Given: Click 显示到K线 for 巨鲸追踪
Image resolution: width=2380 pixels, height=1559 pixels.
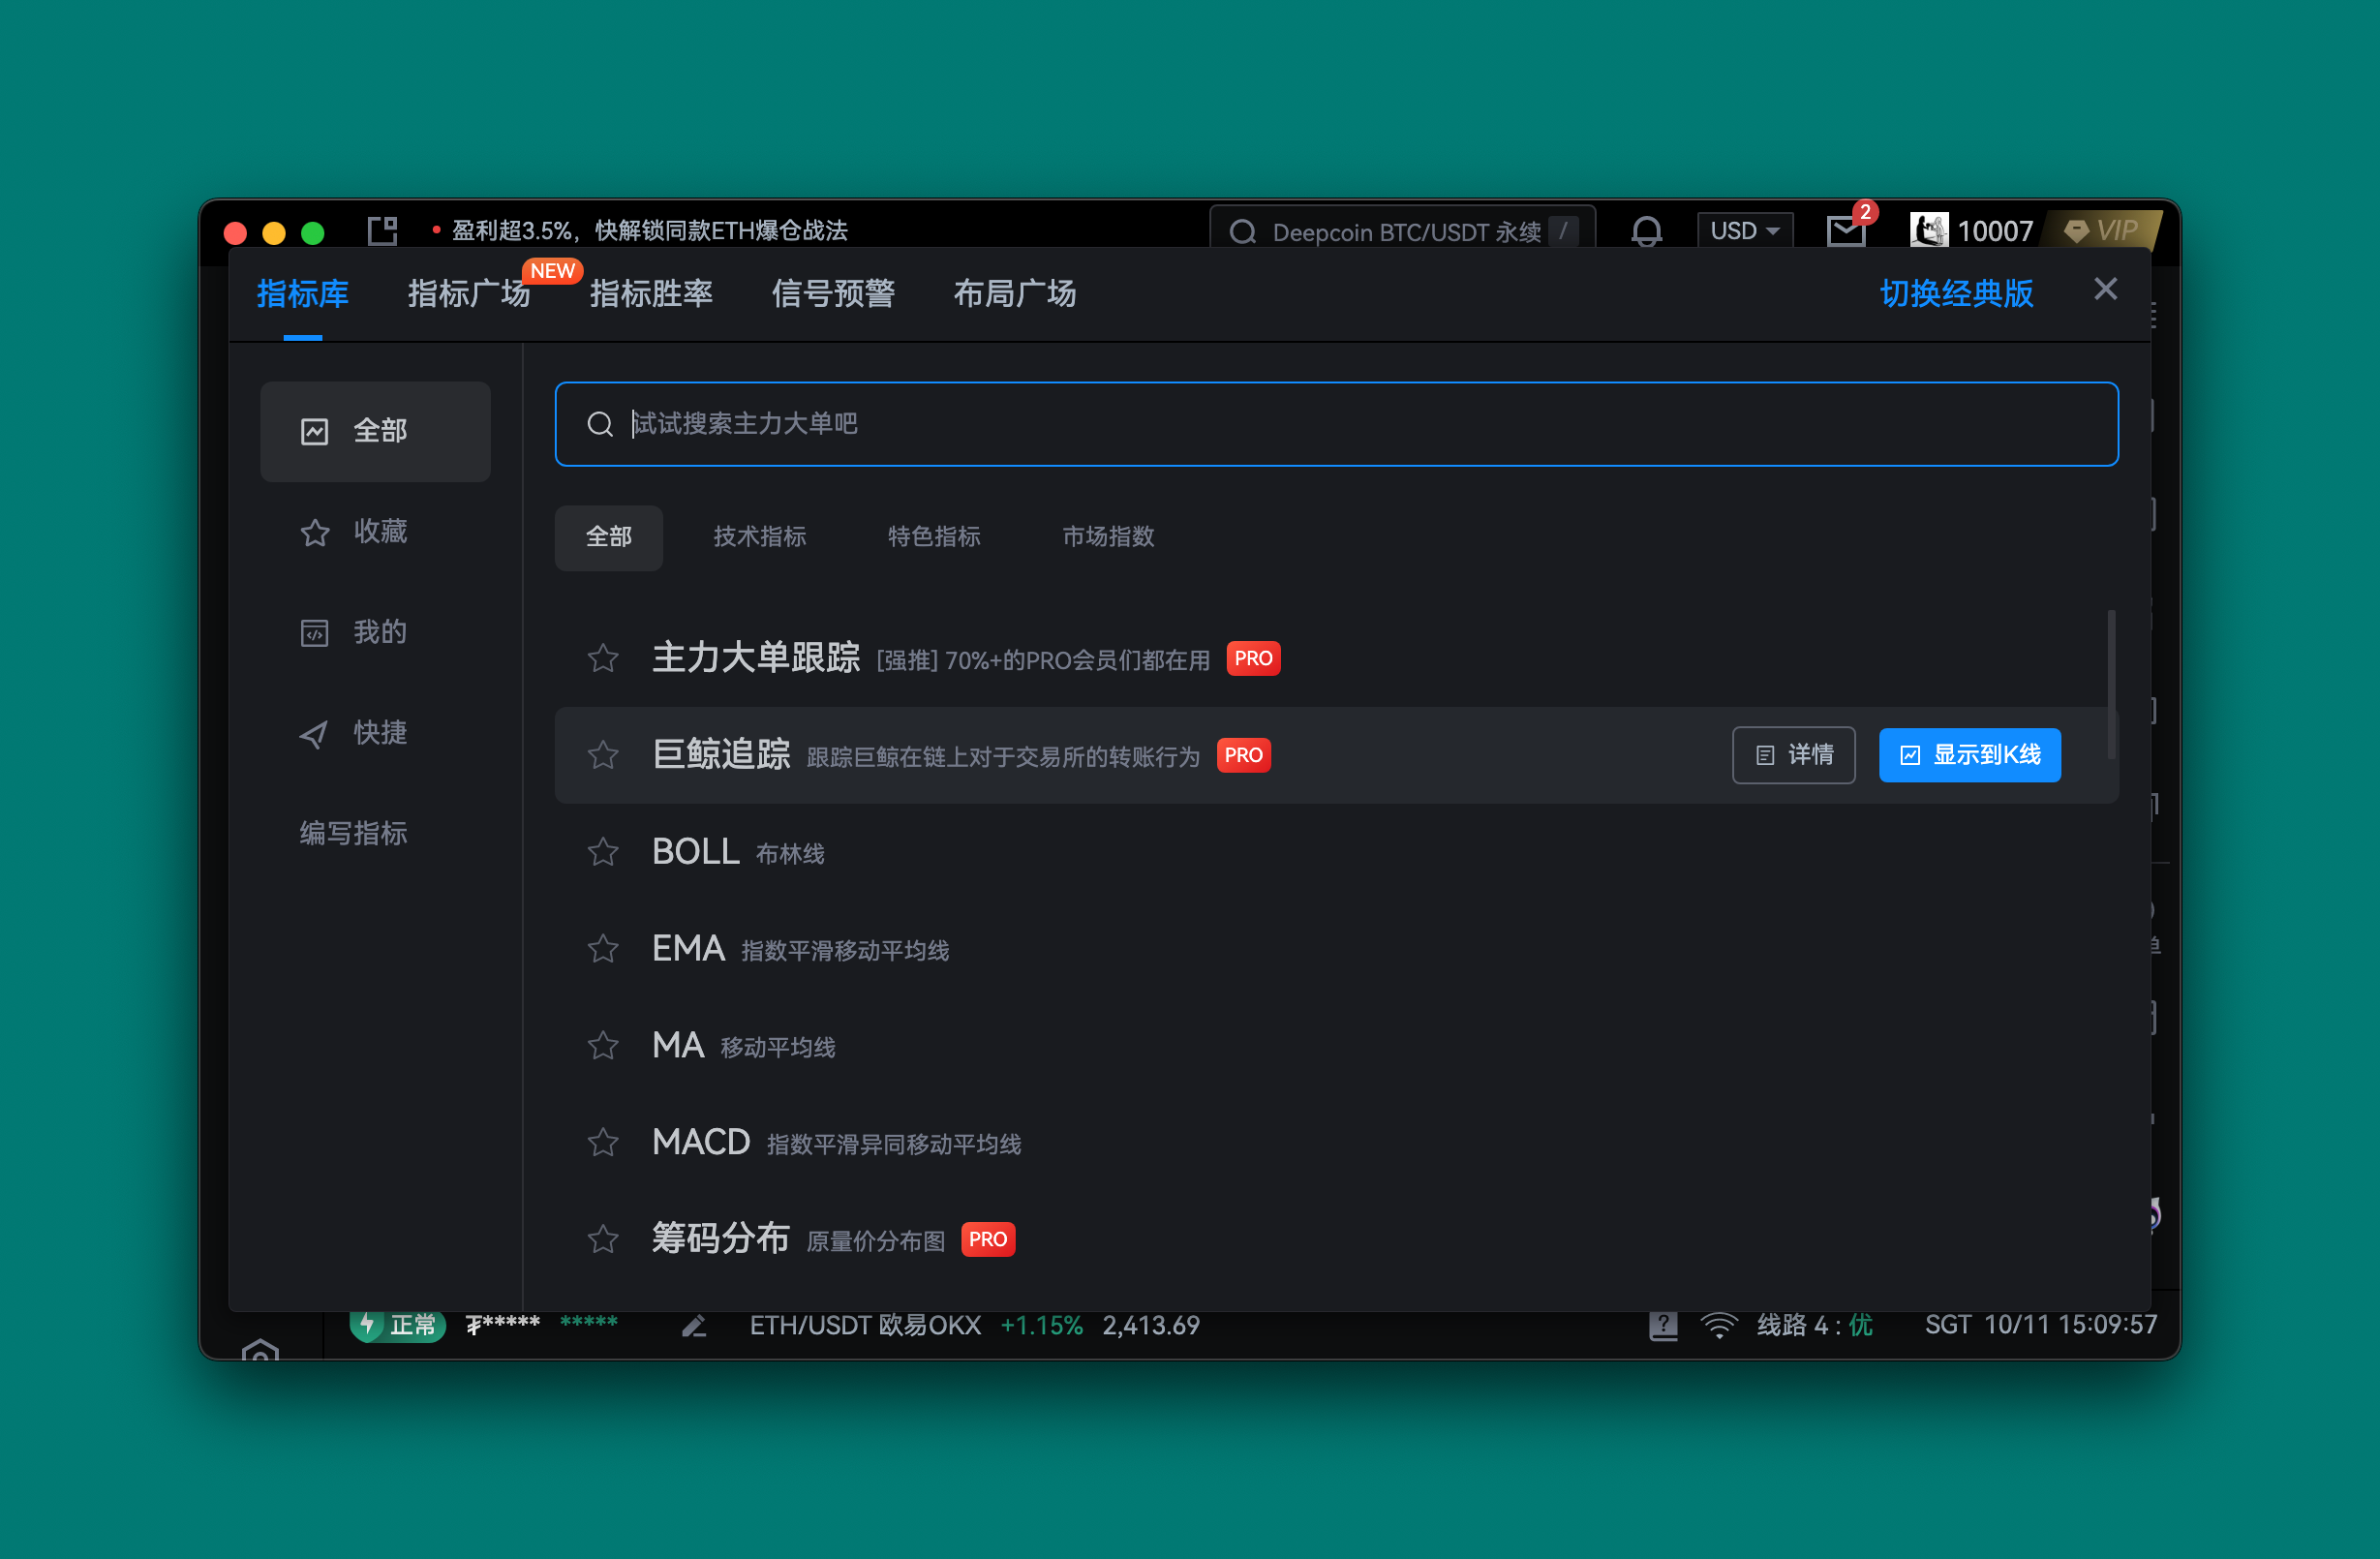Looking at the screenshot, I should point(1970,755).
